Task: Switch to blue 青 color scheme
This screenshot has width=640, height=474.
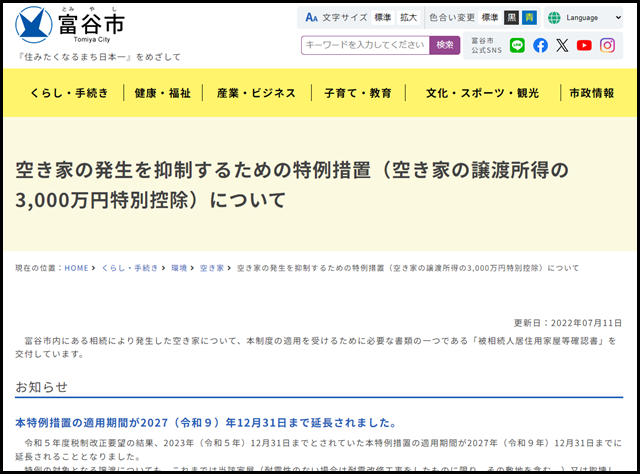Action: [529, 18]
